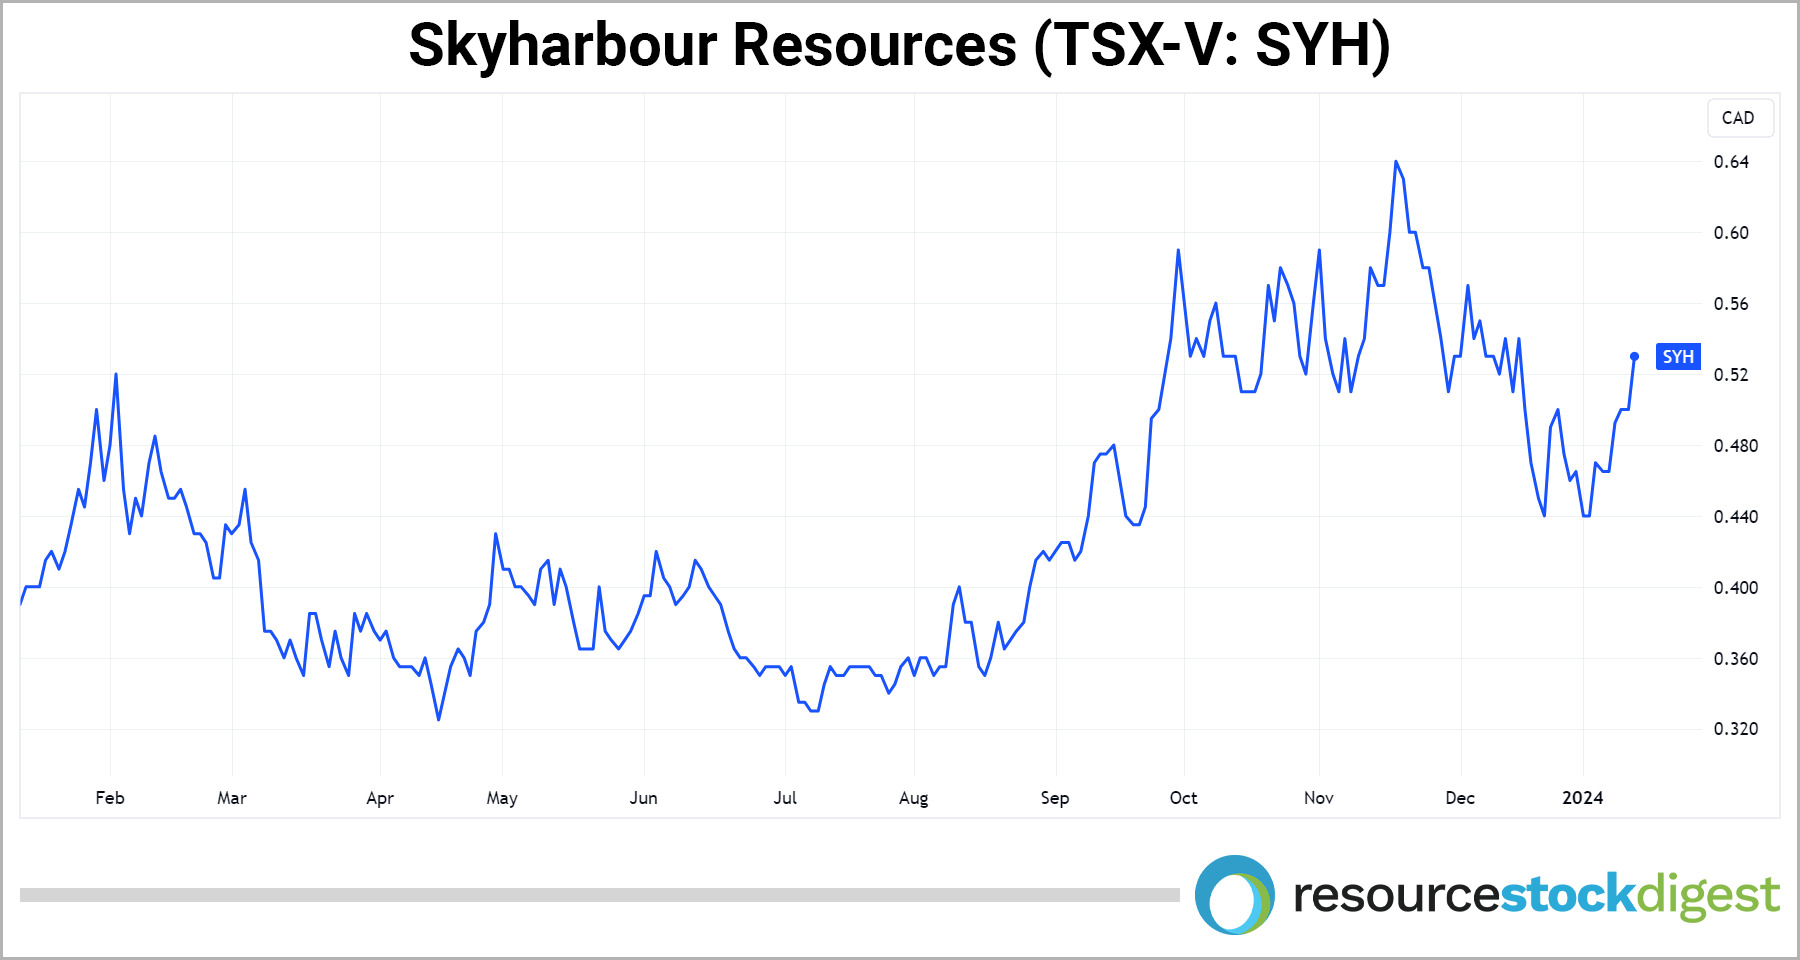Screen dimensions: 1800x960
Task: Click the mid-April lowest point of the line
Action: pyautogui.click(x=438, y=719)
